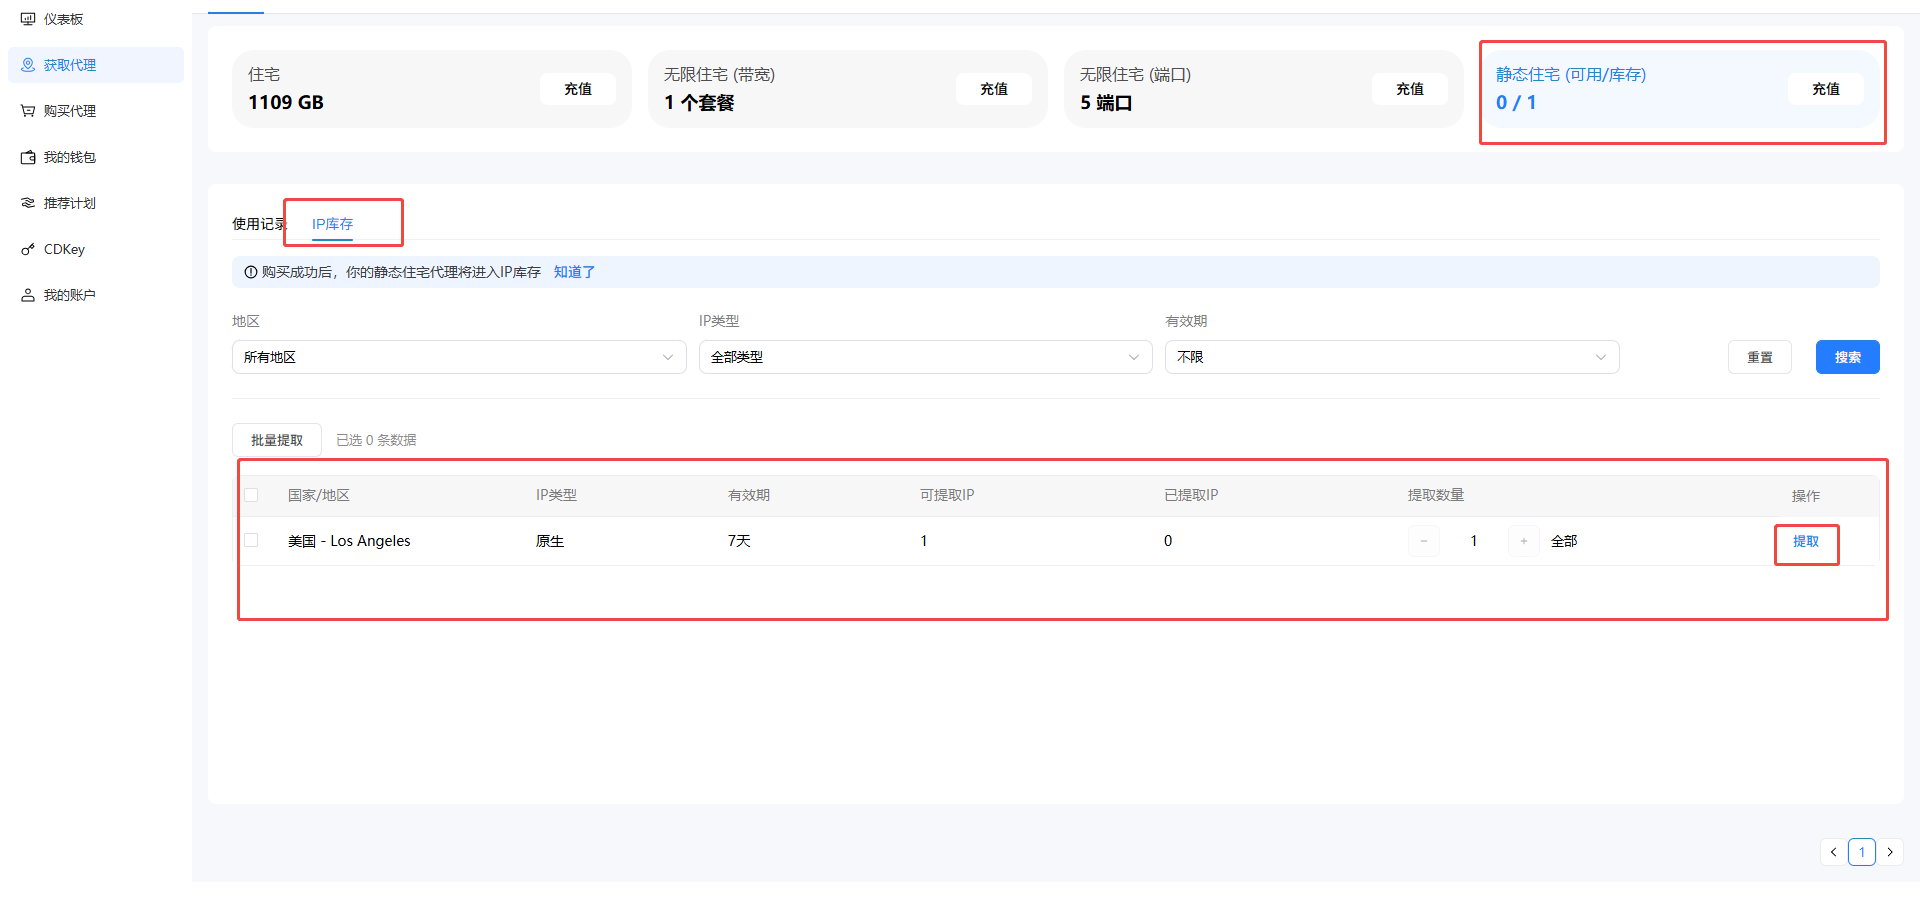Click the shopping cart icon for 购买代理
1920x906 pixels.
pyautogui.click(x=28, y=111)
